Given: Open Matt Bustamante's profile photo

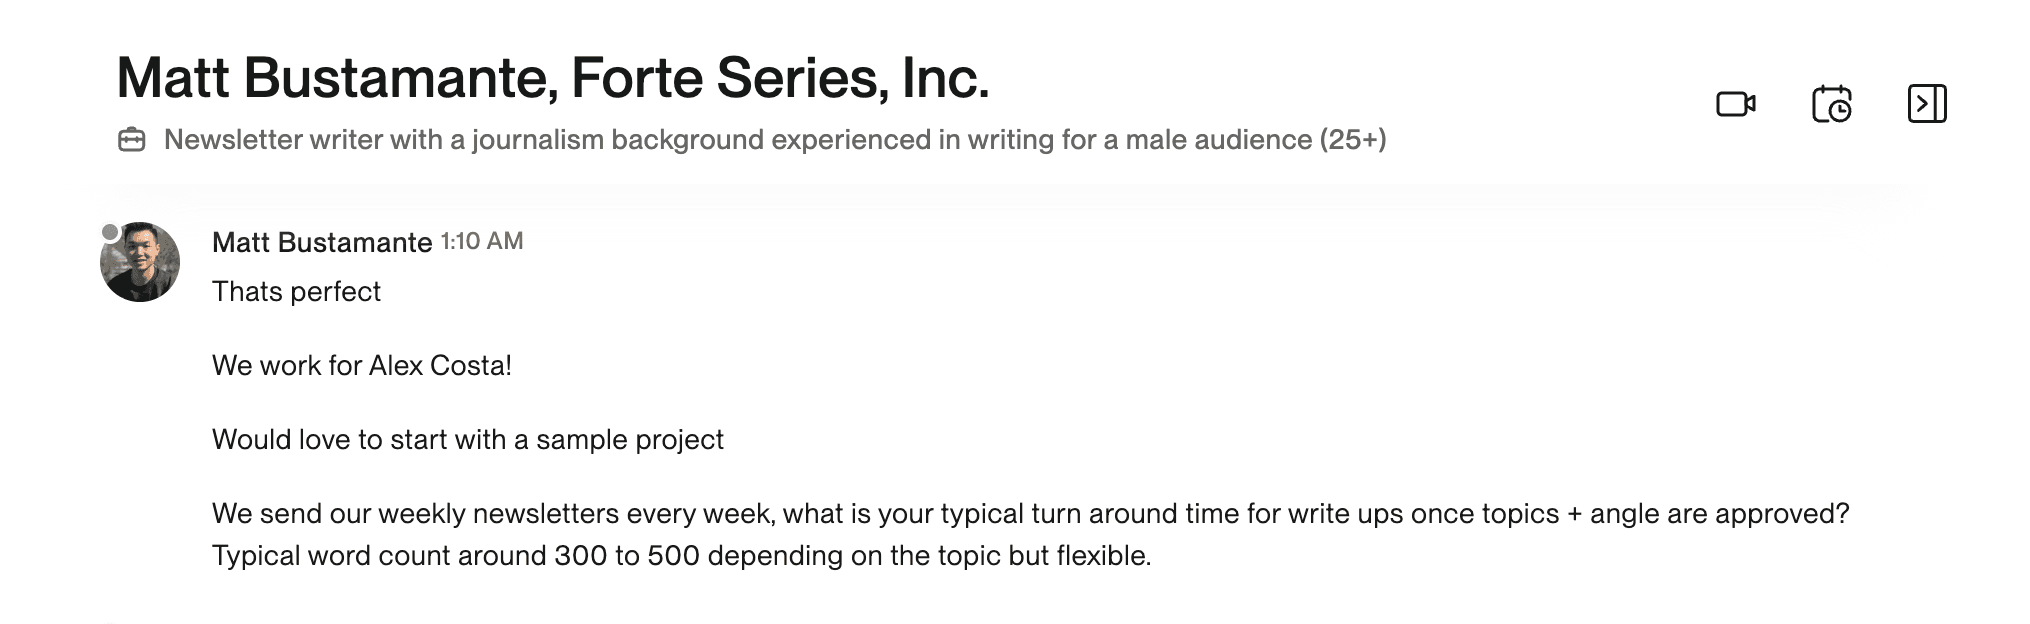Looking at the screenshot, I should point(141,263).
